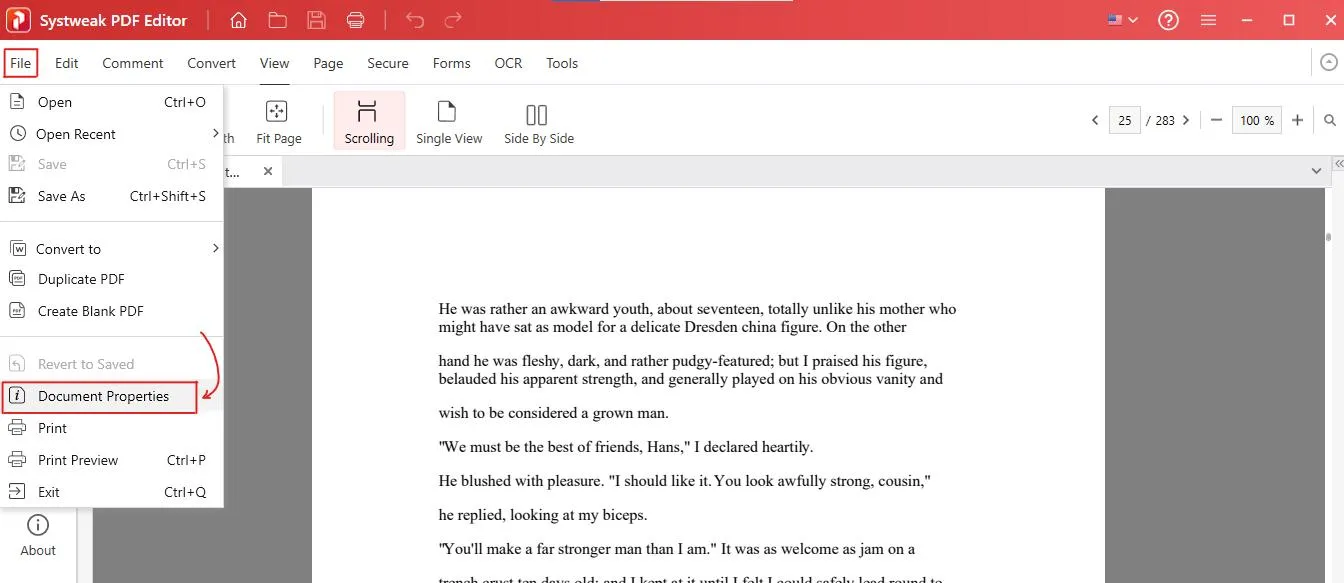Click the Home icon in title bar
This screenshot has width=1344, height=583.
238,20
